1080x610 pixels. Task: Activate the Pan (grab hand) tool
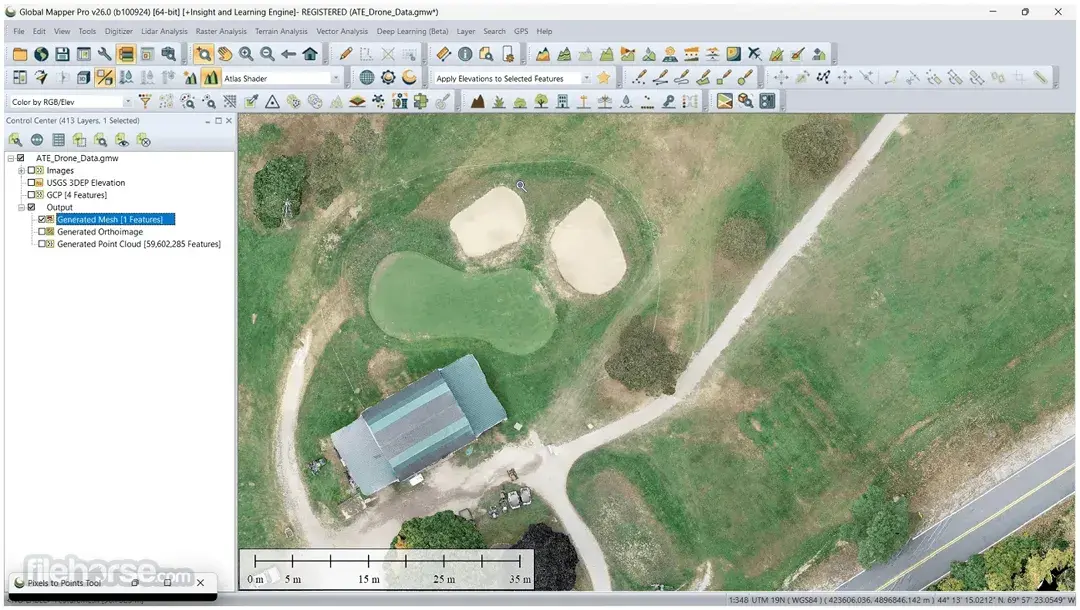(226, 54)
